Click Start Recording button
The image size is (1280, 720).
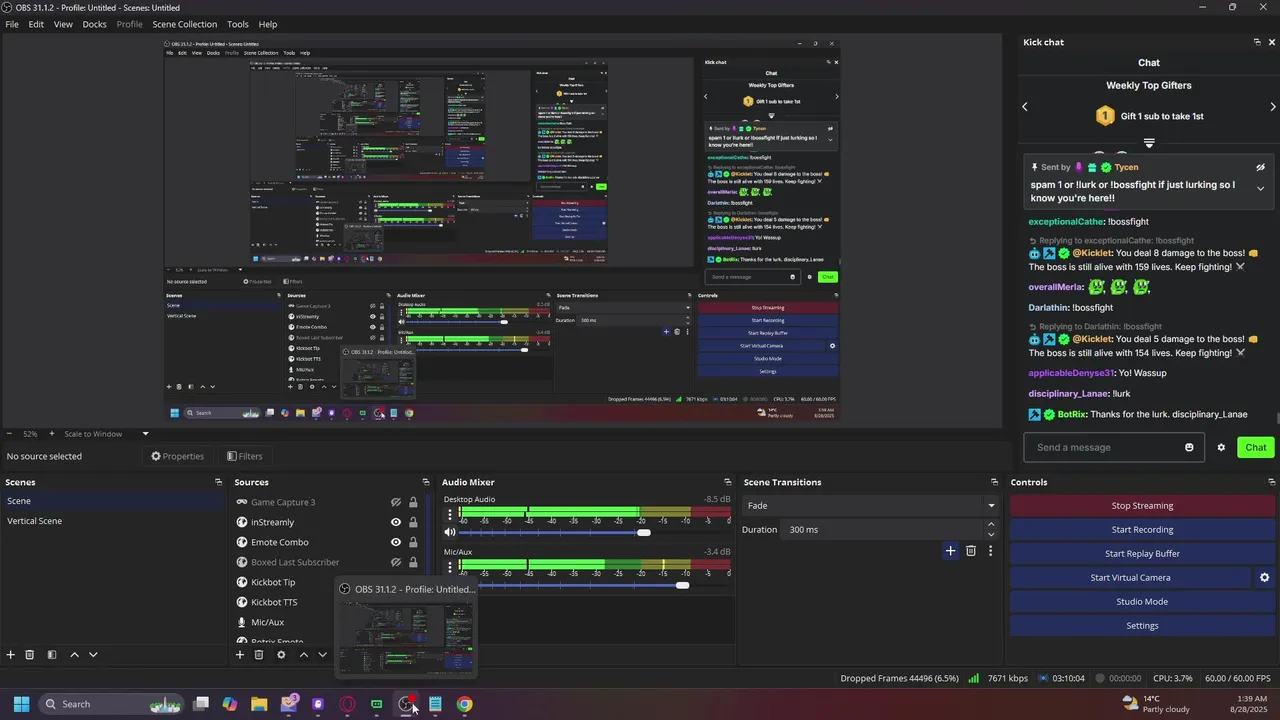1142,530
